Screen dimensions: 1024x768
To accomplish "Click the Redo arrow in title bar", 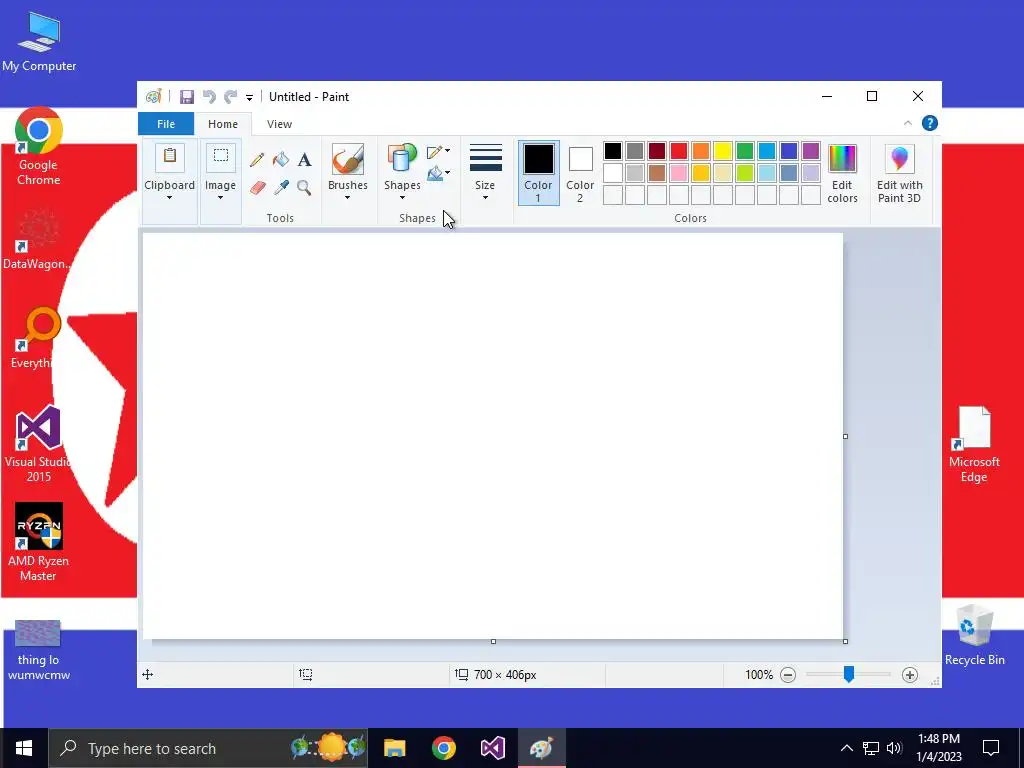I will tap(230, 97).
